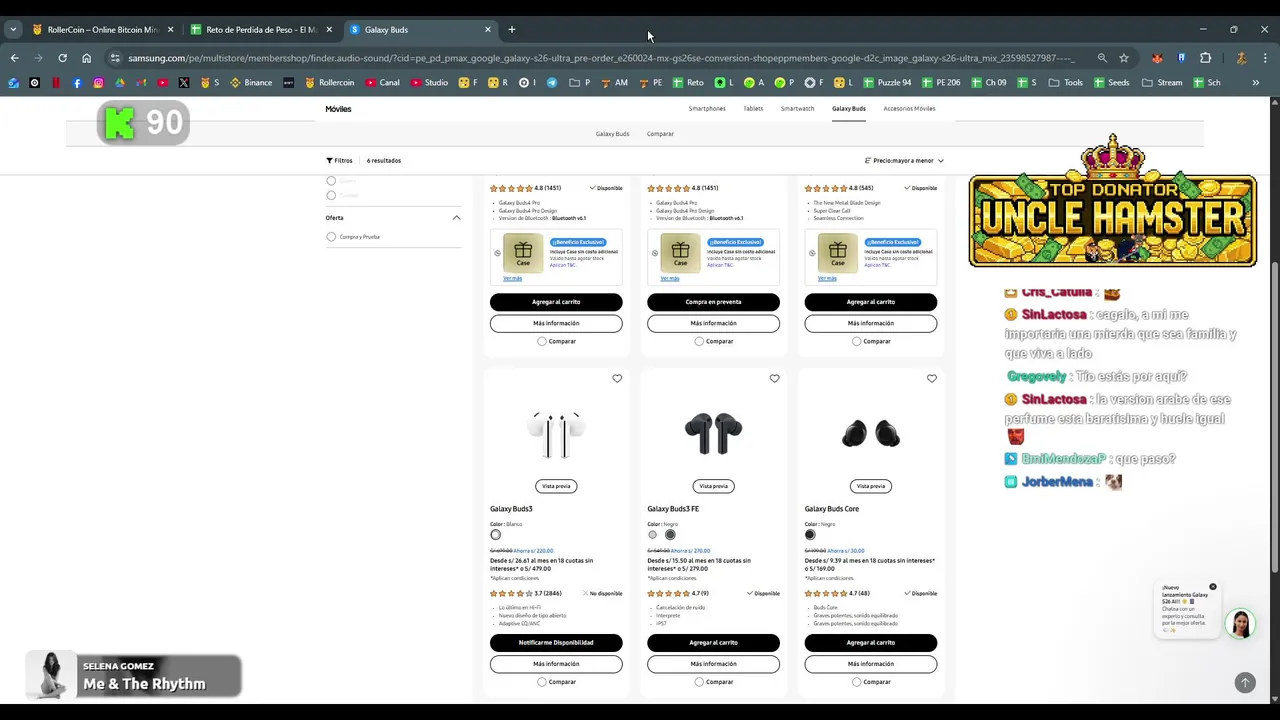1280x720 pixels.
Task: Switch to the RollerCoin browser tab
Action: pyautogui.click(x=102, y=29)
